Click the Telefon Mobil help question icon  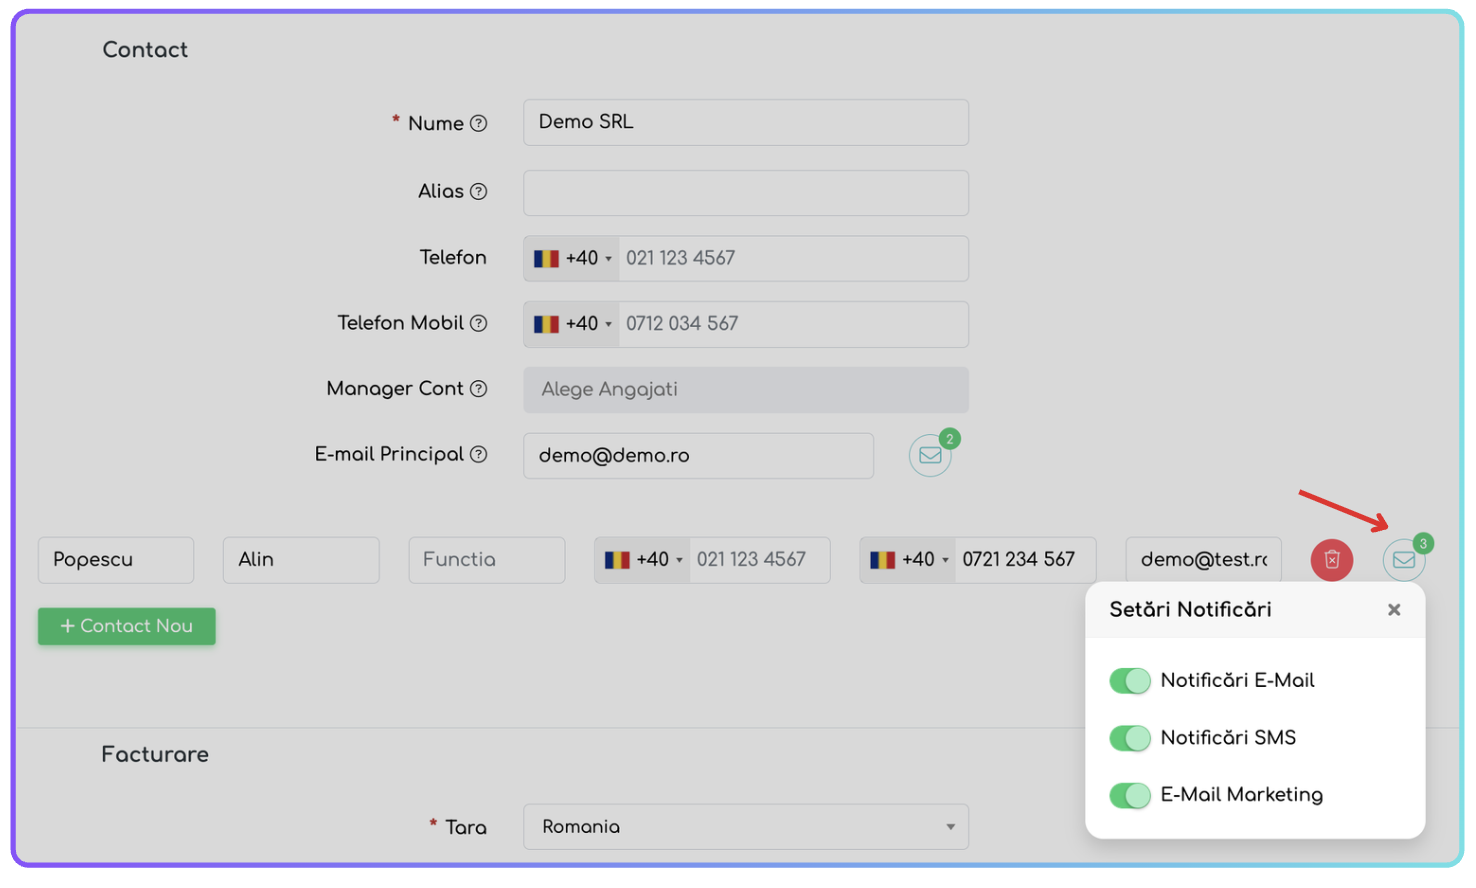[479, 323]
